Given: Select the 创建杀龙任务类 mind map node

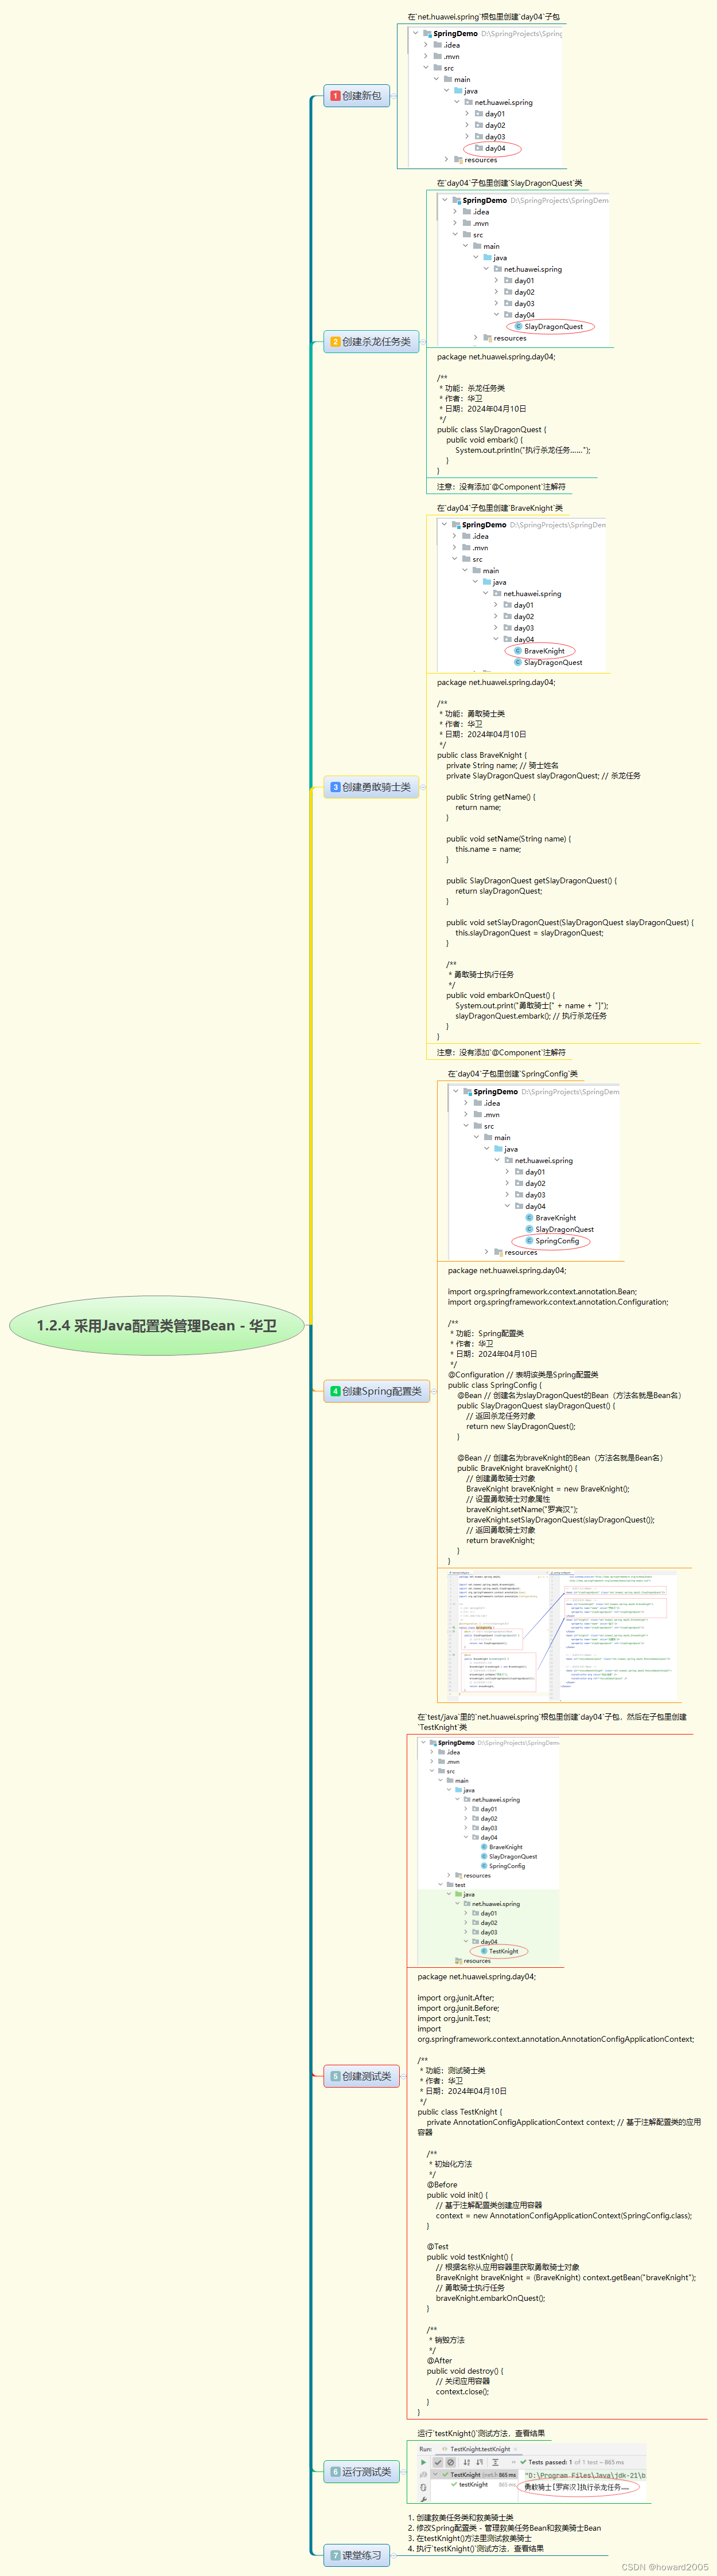Looking at the screenshot, I should [371, 342].
